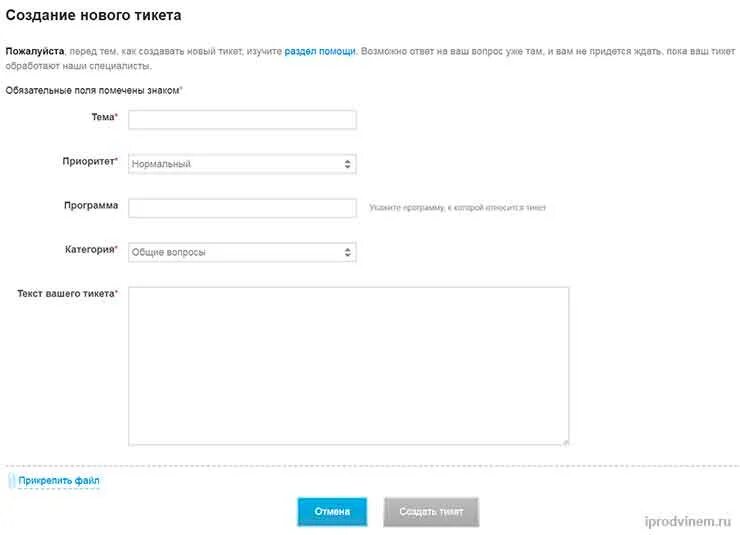Screen dimensions: 740x535
Task: Click the bold Пожалуйста word
Action: [35, 50]
